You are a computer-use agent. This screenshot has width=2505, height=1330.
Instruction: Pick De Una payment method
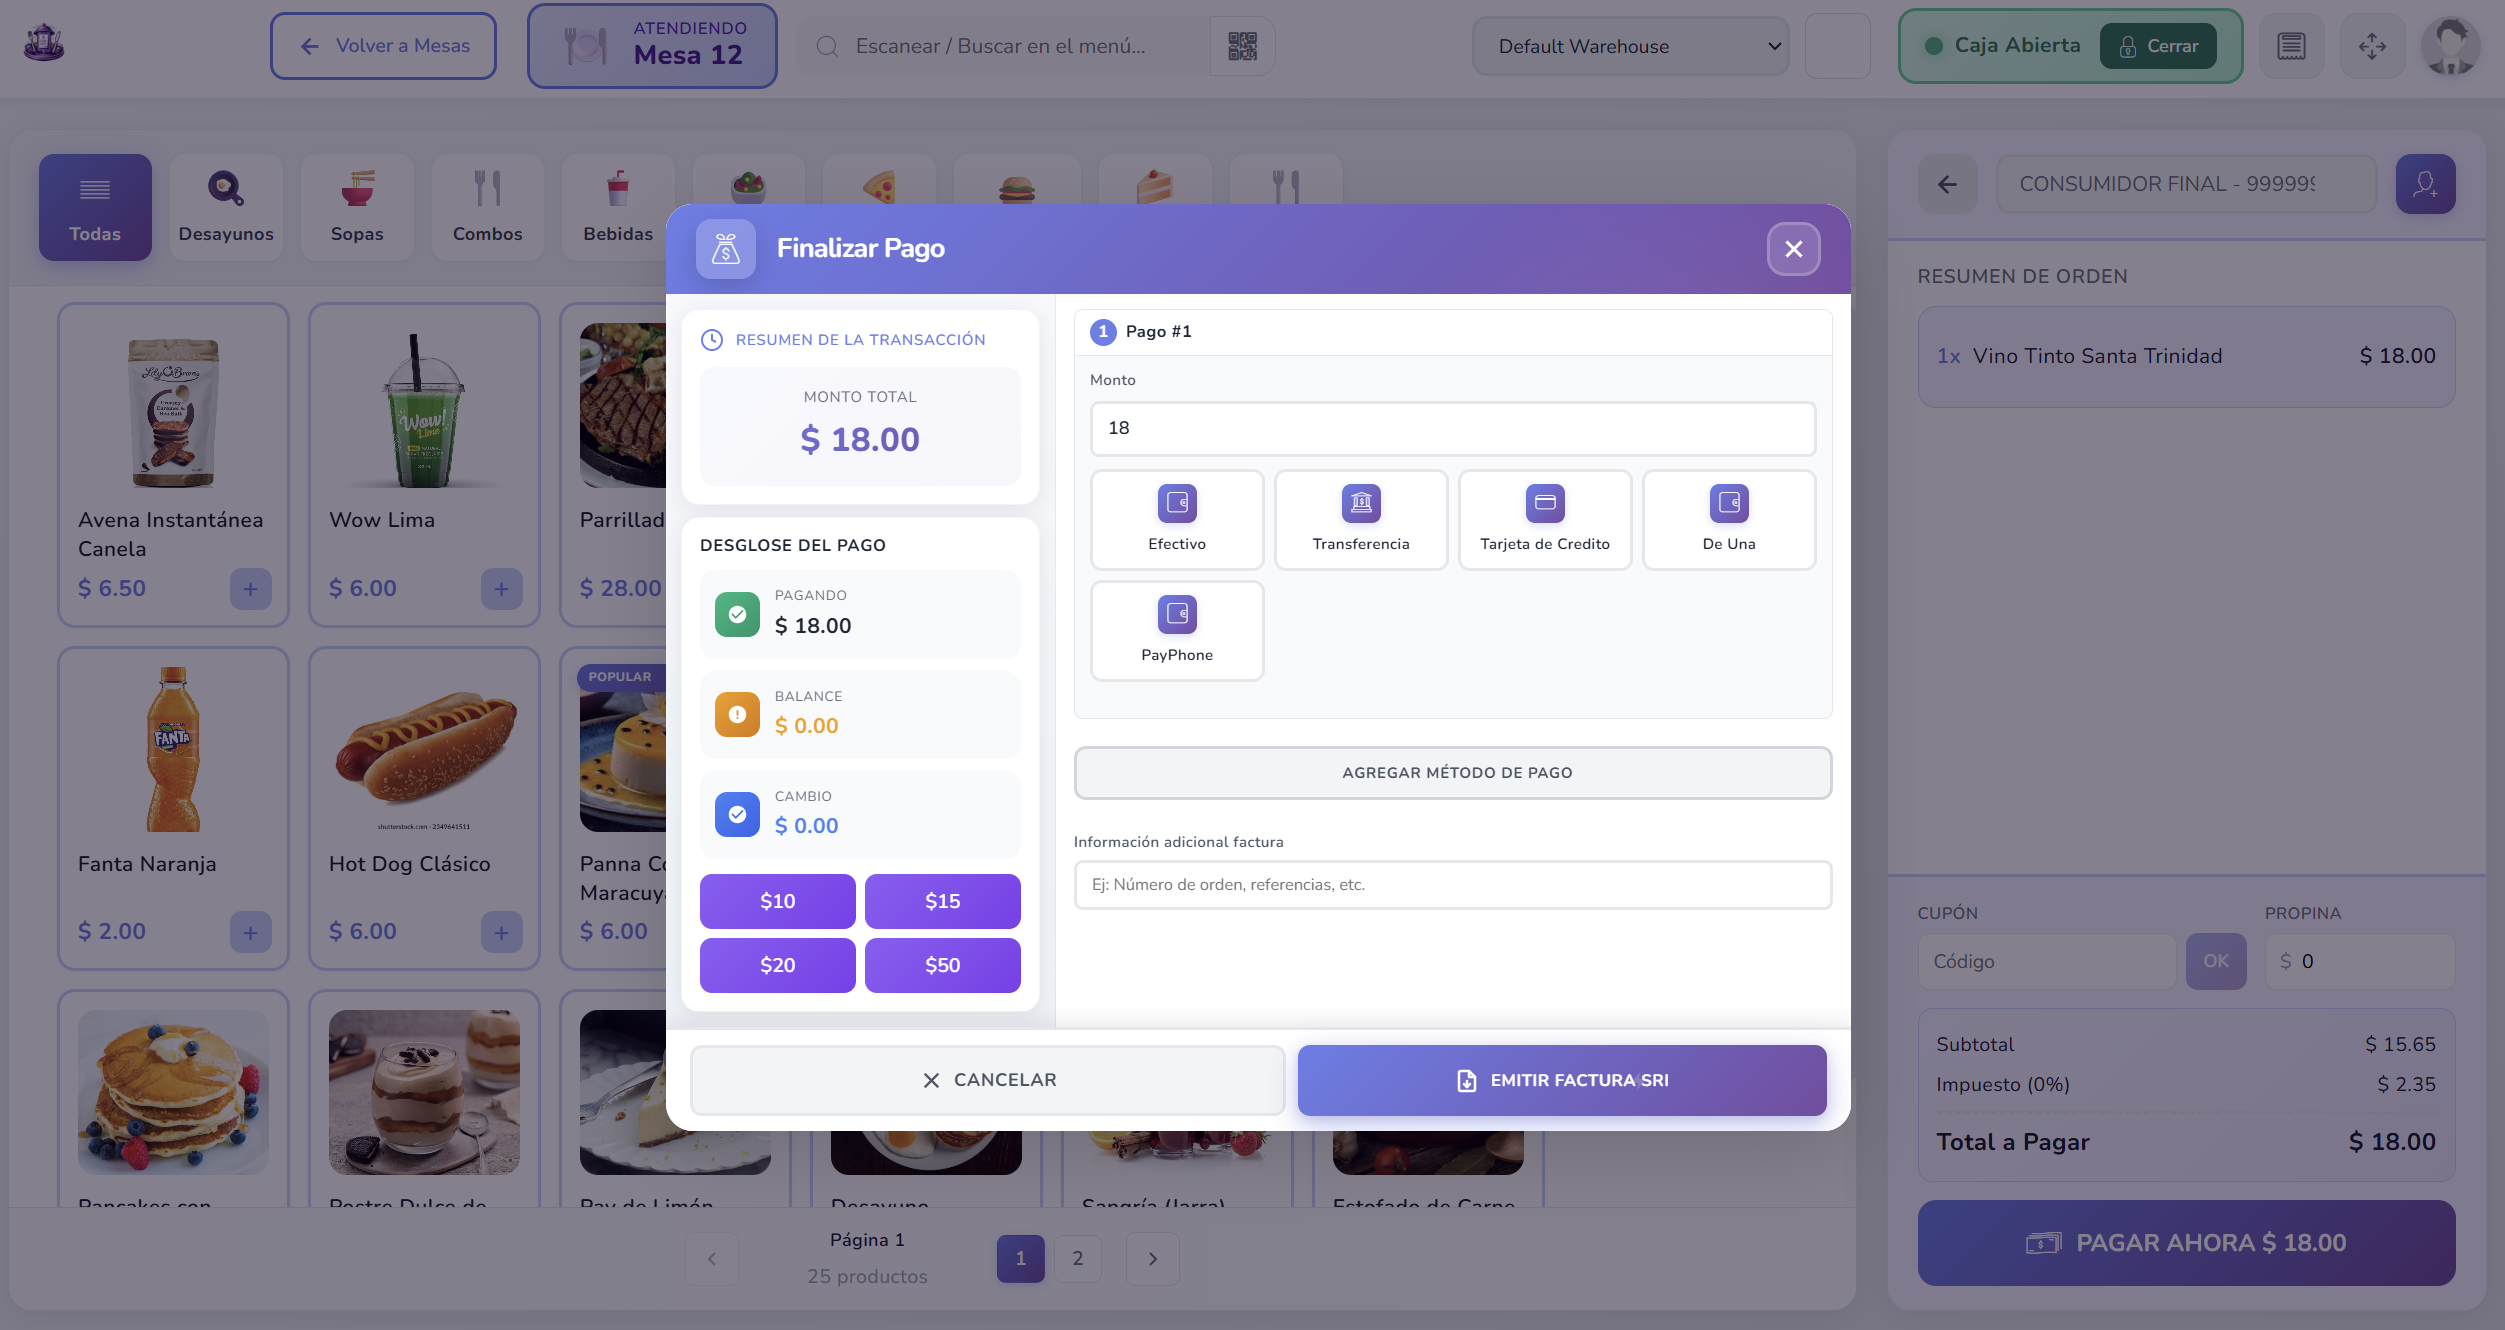(1729, 520)
